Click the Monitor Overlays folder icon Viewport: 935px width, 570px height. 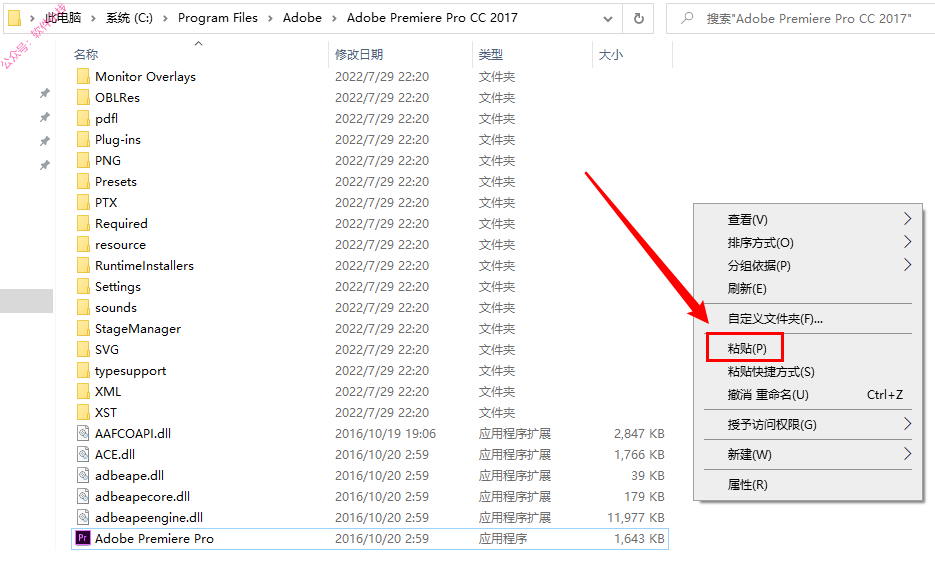(83, 76)
